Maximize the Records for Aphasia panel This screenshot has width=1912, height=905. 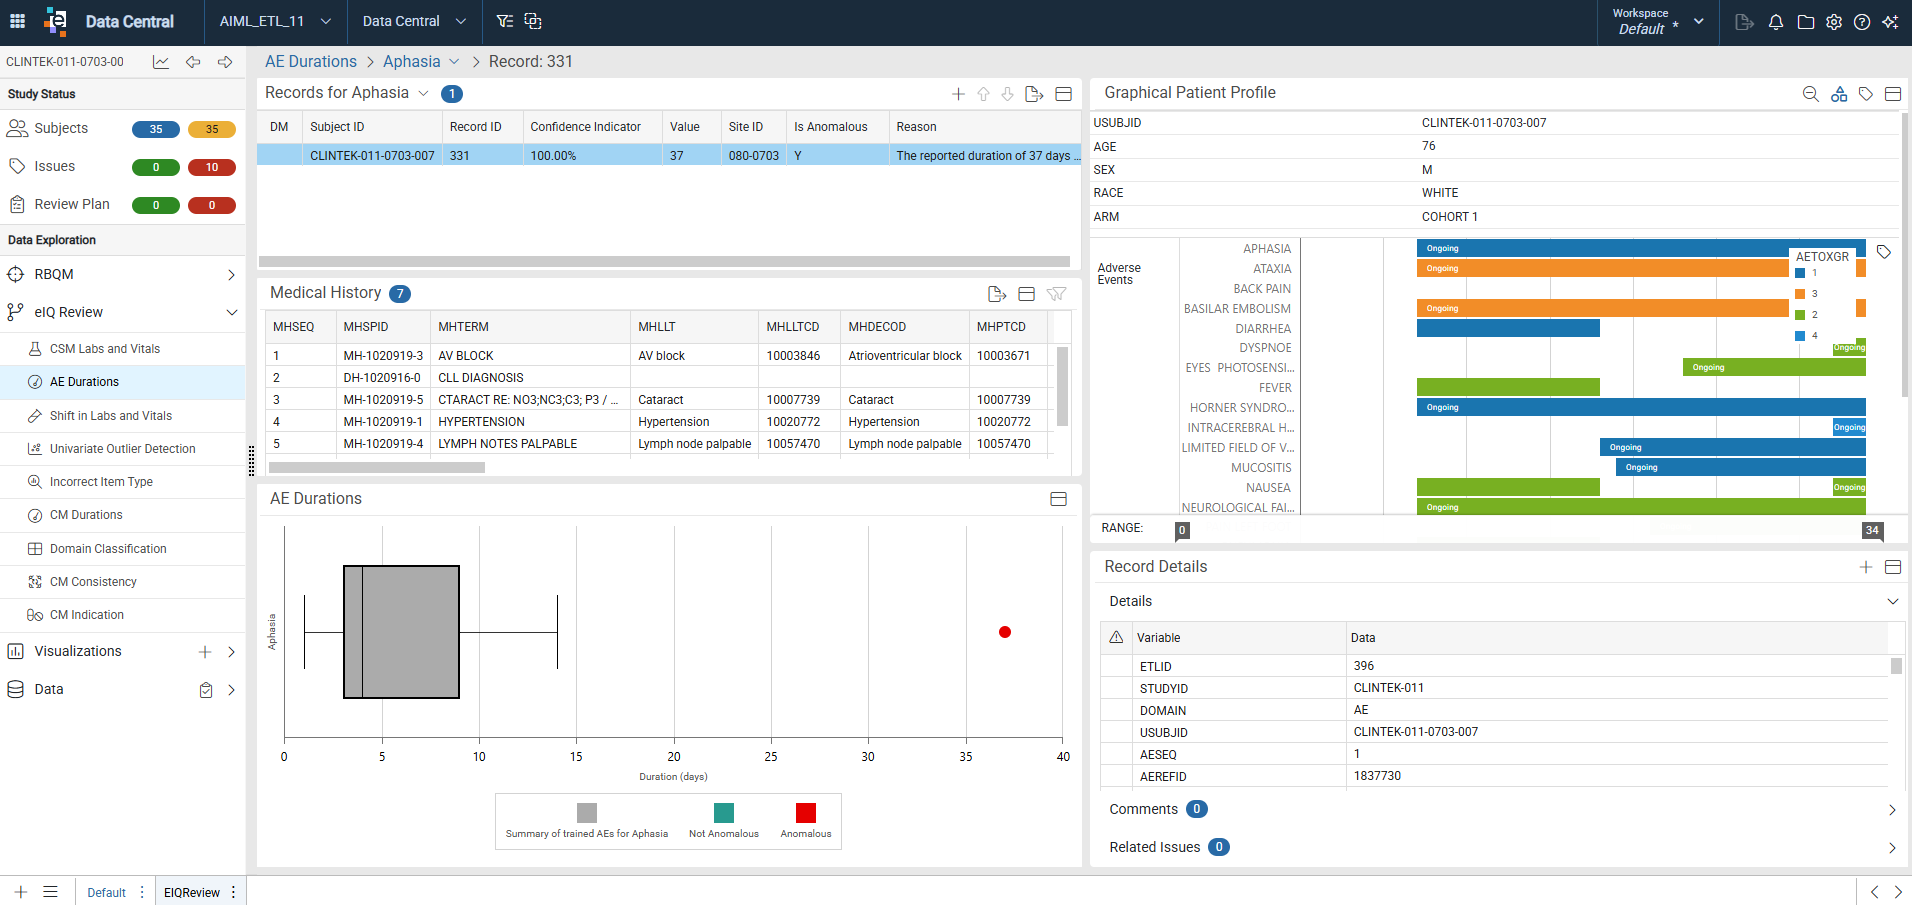[x=1064, y=94]
